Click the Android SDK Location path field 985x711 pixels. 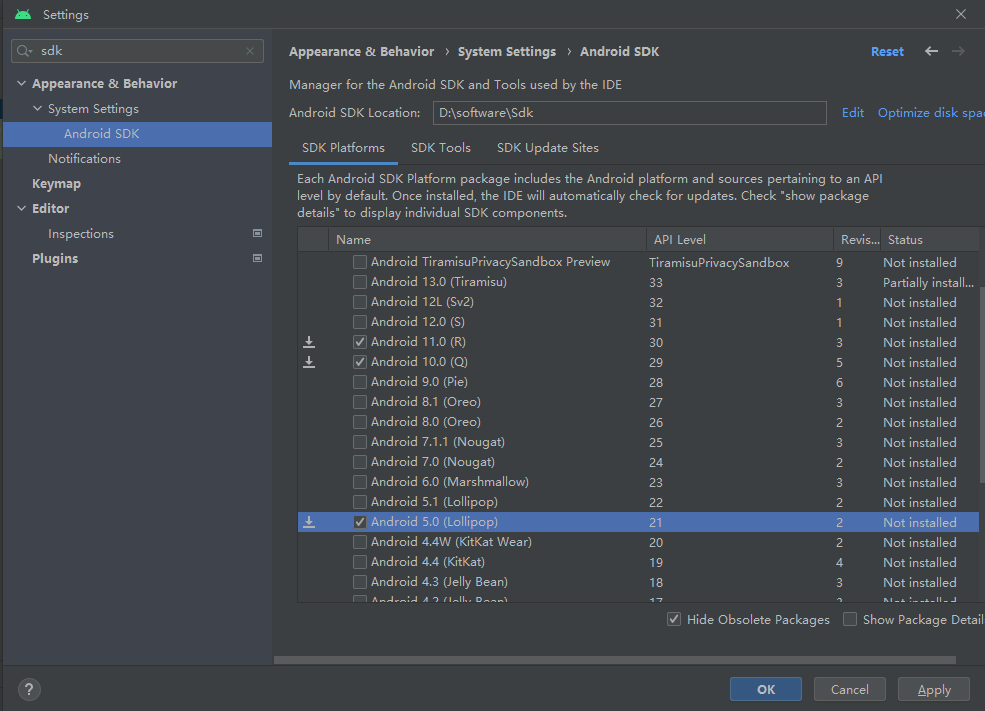point(629,113)
